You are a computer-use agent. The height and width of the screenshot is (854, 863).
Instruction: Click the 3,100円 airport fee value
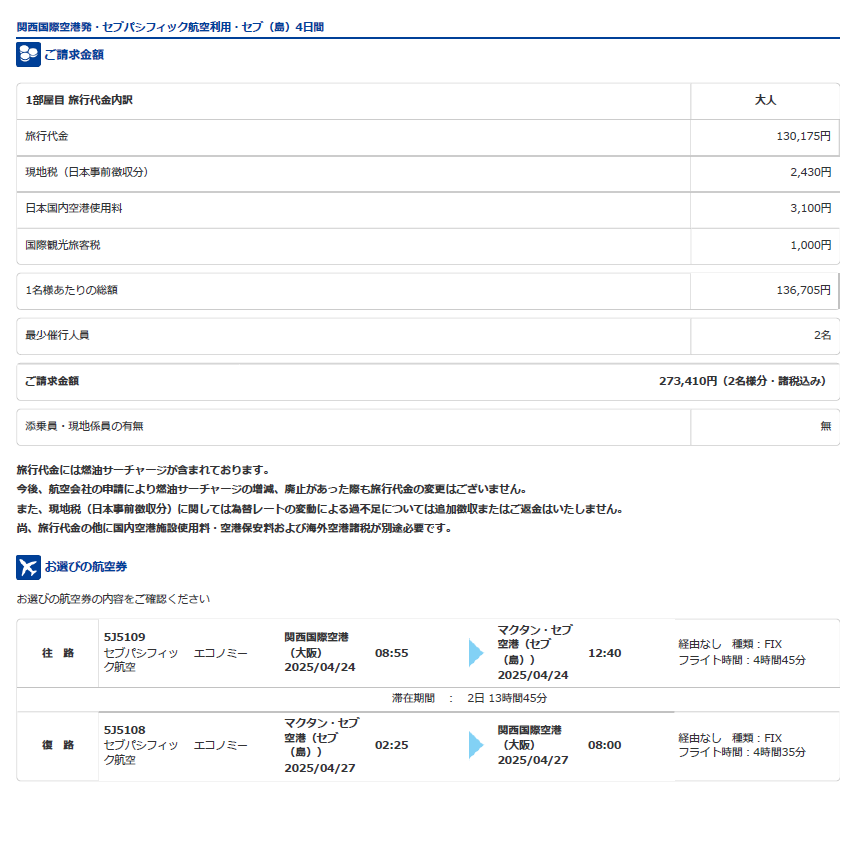pyautogui.click(x=811, y=208)
